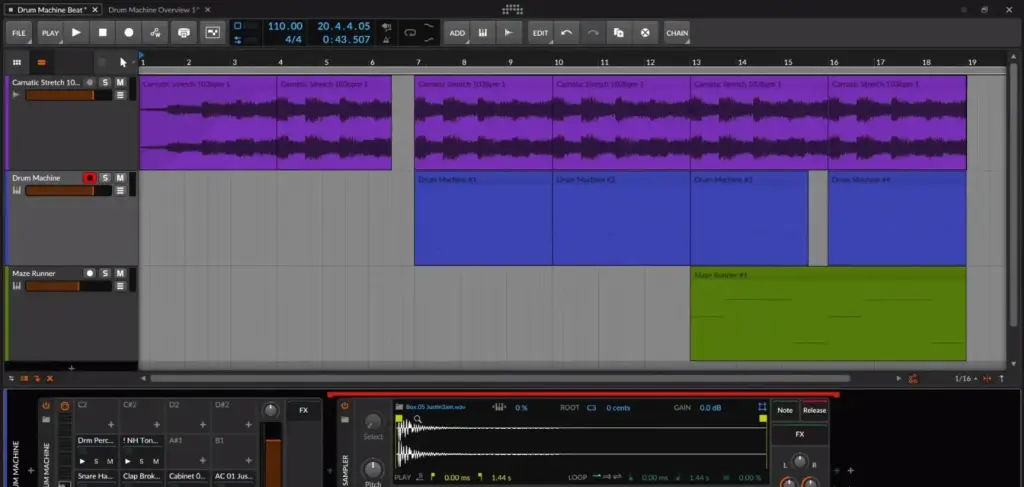Click the overdub icon next to record
1024x487 pixels.
184,33
